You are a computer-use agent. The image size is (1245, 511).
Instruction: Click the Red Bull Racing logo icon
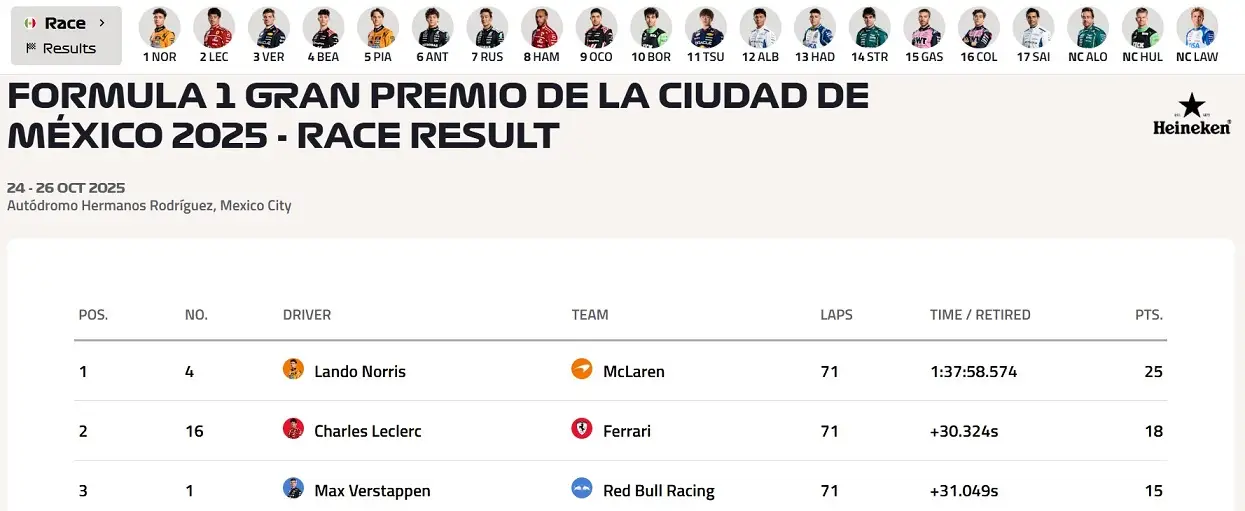(581, 490)
